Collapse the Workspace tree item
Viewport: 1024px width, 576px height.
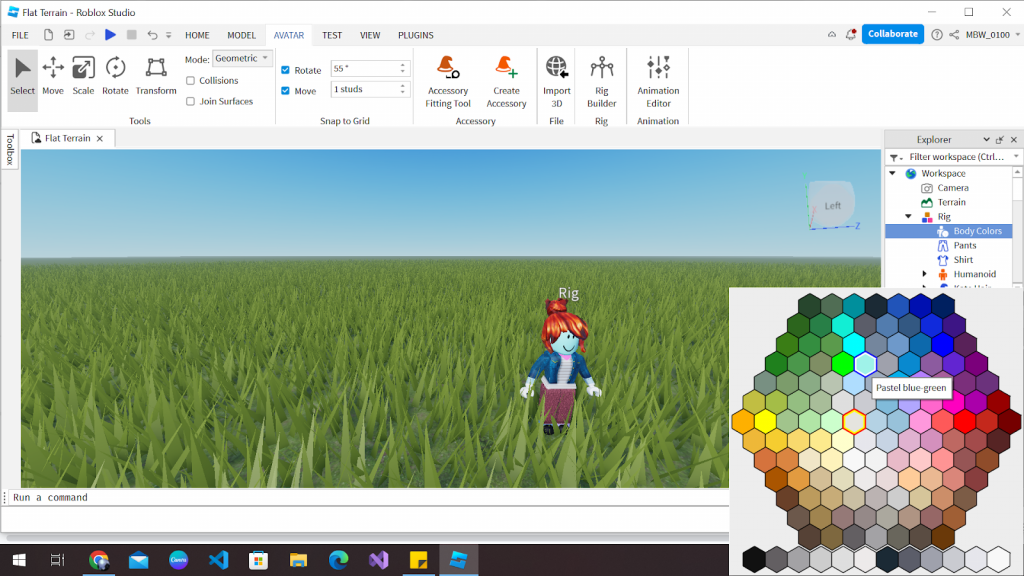click(x=893, y=173)
